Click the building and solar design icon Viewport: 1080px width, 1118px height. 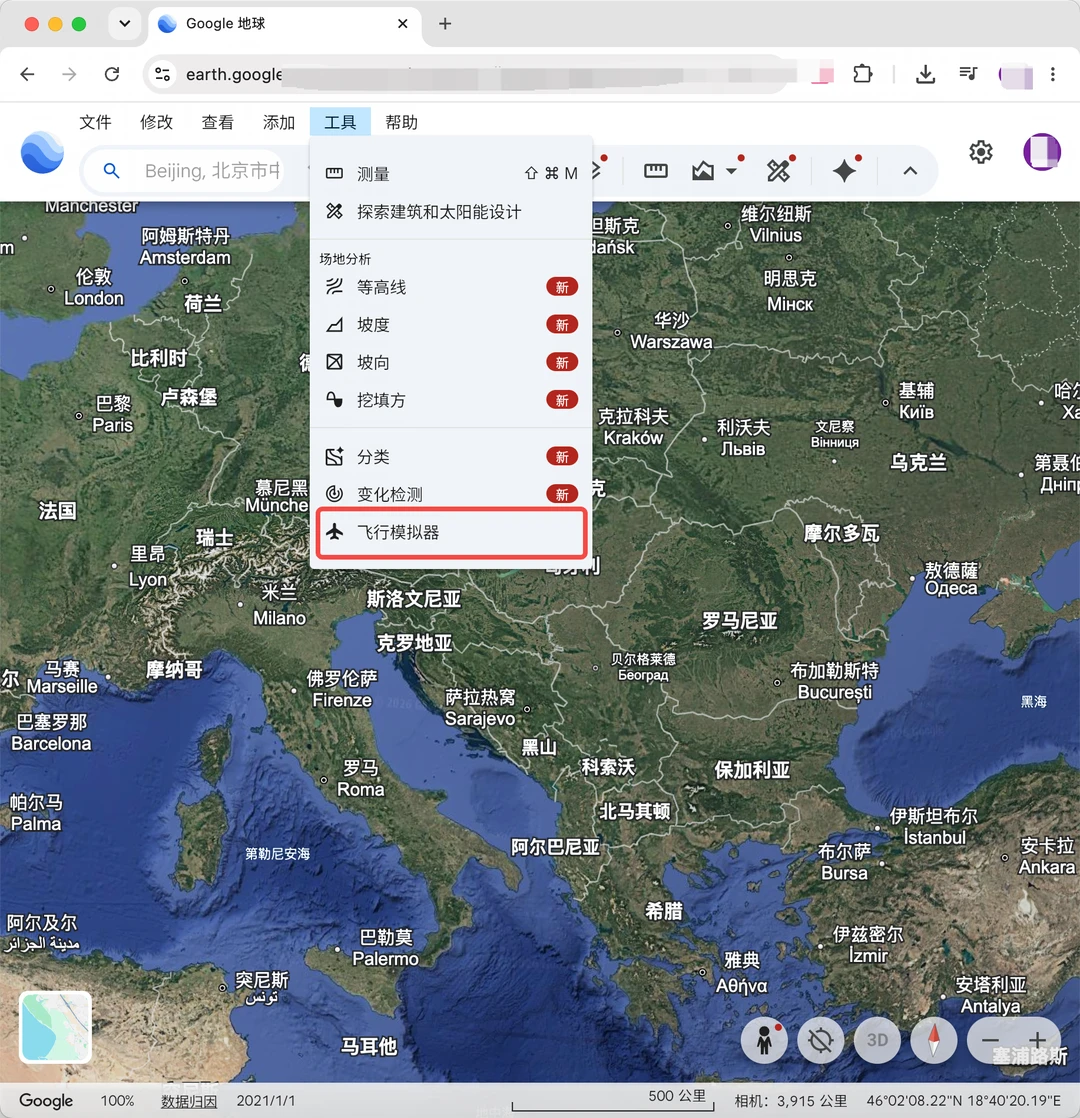click(x=778, y=170)
